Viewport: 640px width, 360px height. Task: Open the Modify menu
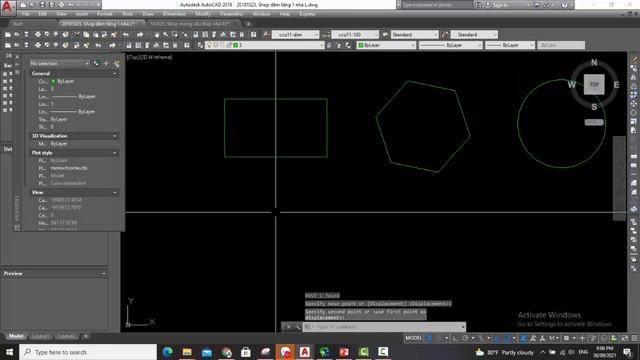pyautogui.click(x=203, y=14)
